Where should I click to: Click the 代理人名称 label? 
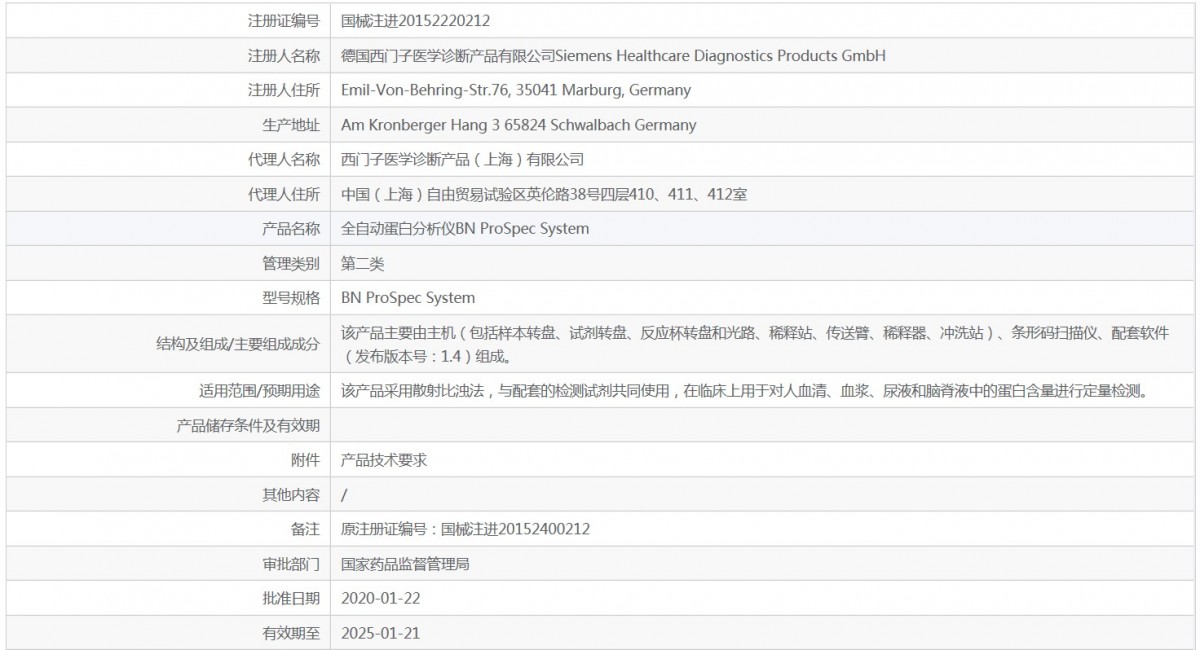(284, 159)
